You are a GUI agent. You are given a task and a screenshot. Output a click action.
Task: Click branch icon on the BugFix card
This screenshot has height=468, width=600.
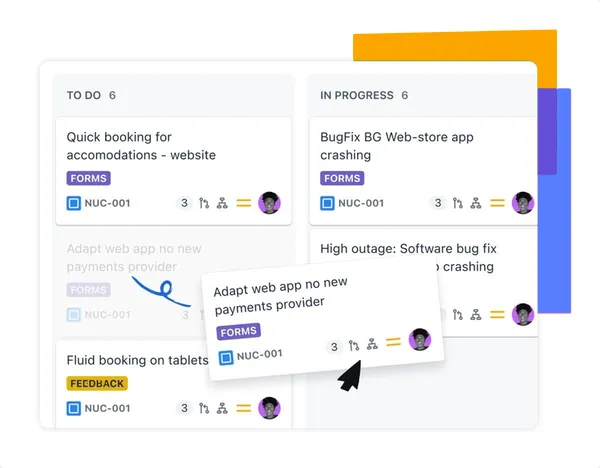(458, 203)
